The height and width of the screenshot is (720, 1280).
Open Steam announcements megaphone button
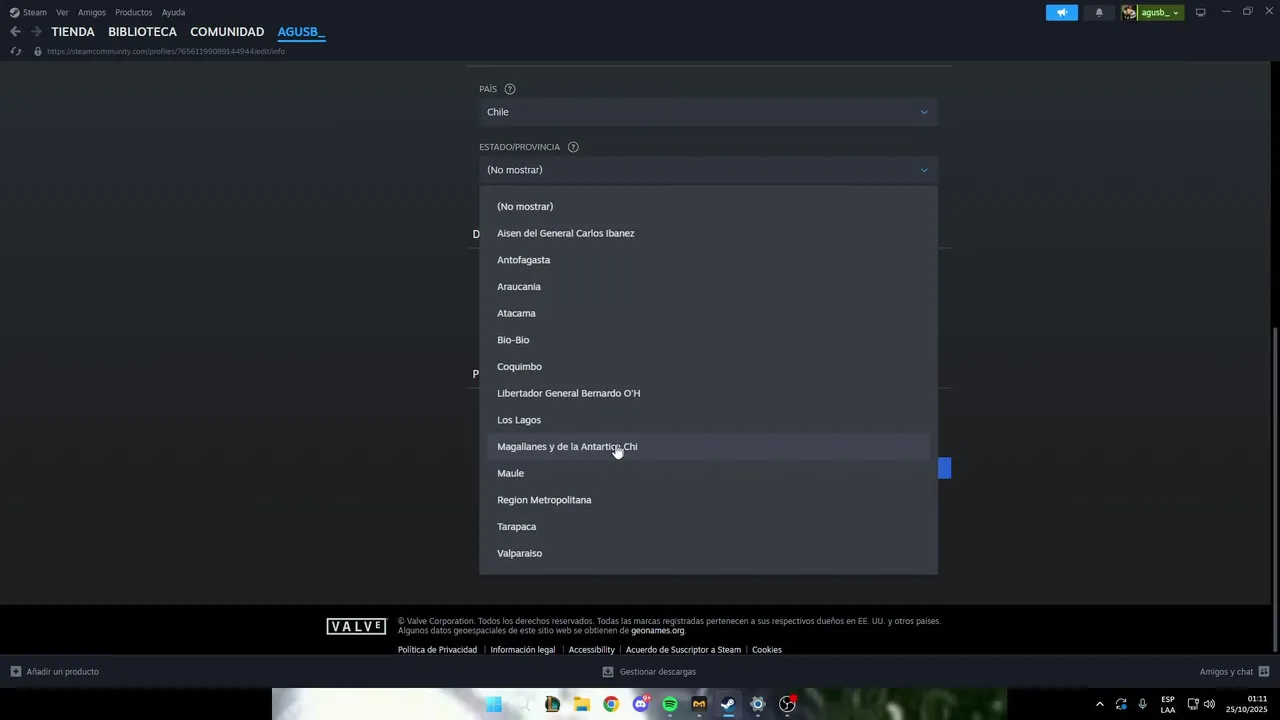pos(1062,12)
